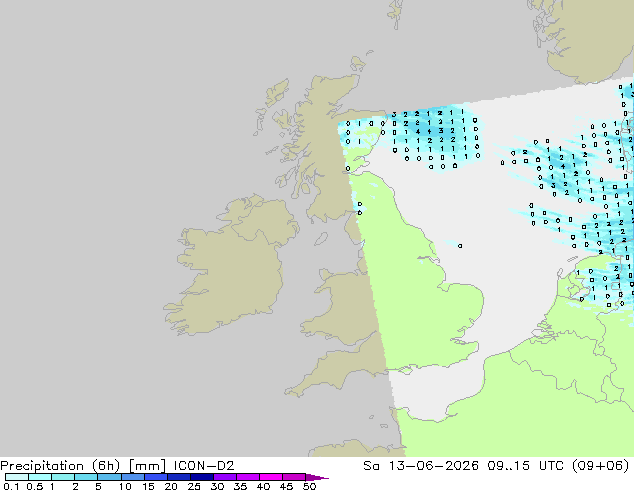Click the '[mm]' unit label
This screenshot has height=490, width=634.
click(x=147, y=466)
